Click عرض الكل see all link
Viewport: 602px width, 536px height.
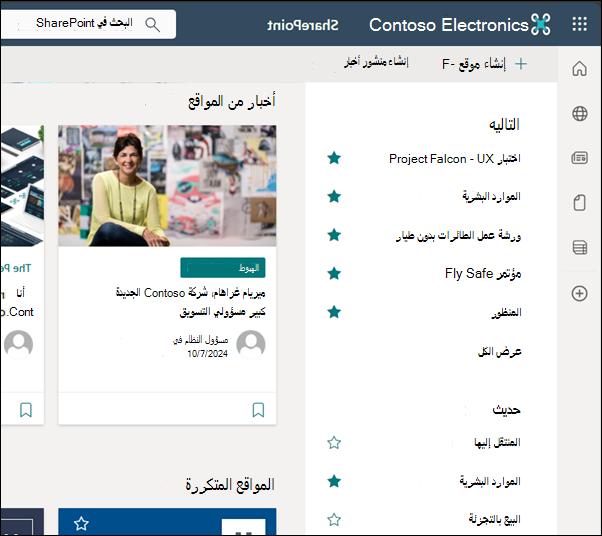click(x=499, y=351)
